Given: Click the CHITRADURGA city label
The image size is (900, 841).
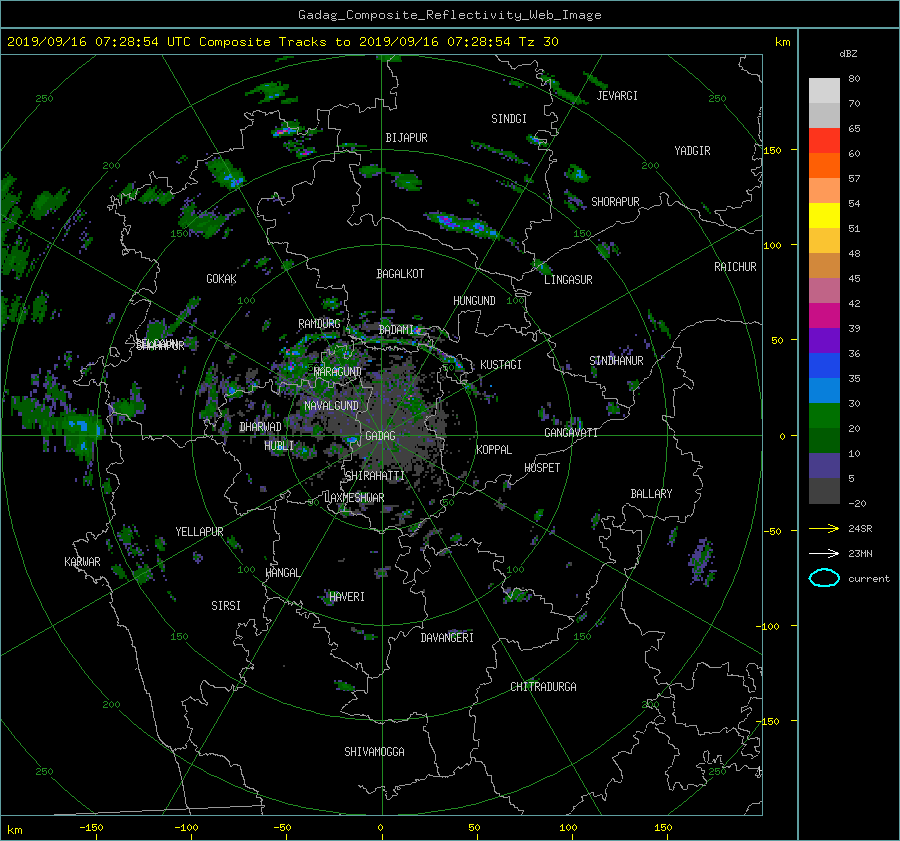Looking at the screenshot, I should coord(543,687).
